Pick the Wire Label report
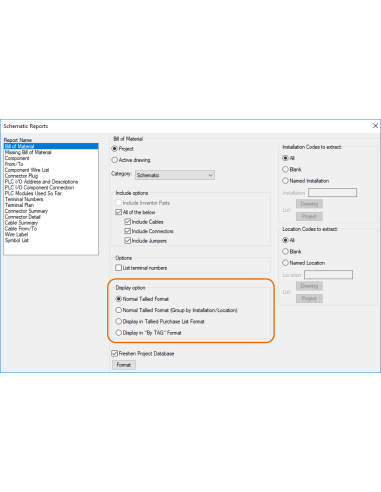 click(x=16, y=234)
